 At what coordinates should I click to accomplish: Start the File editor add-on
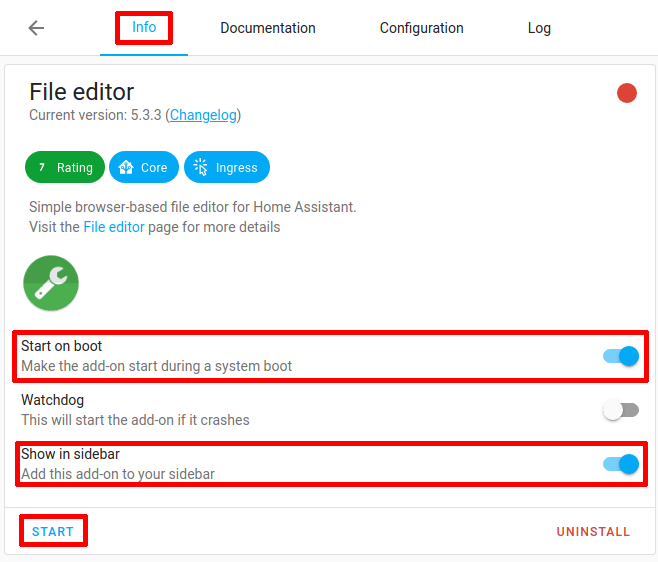[x=53, y=531]
